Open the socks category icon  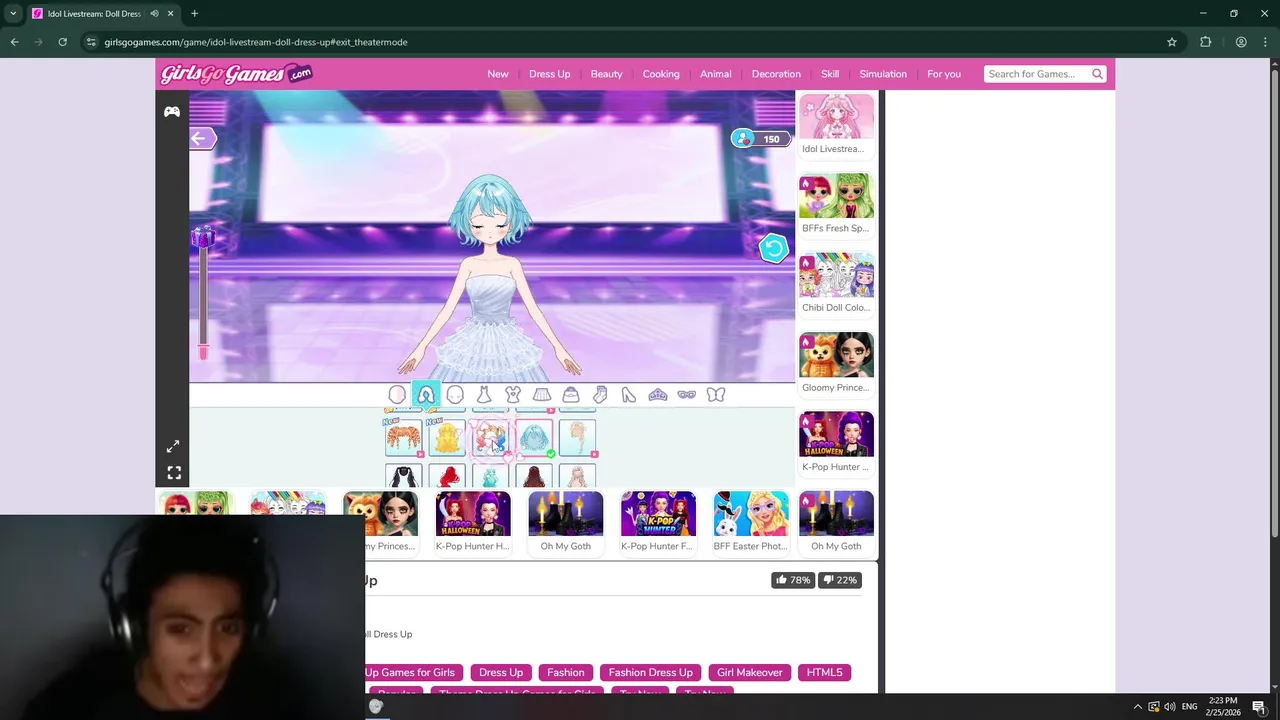600,395
